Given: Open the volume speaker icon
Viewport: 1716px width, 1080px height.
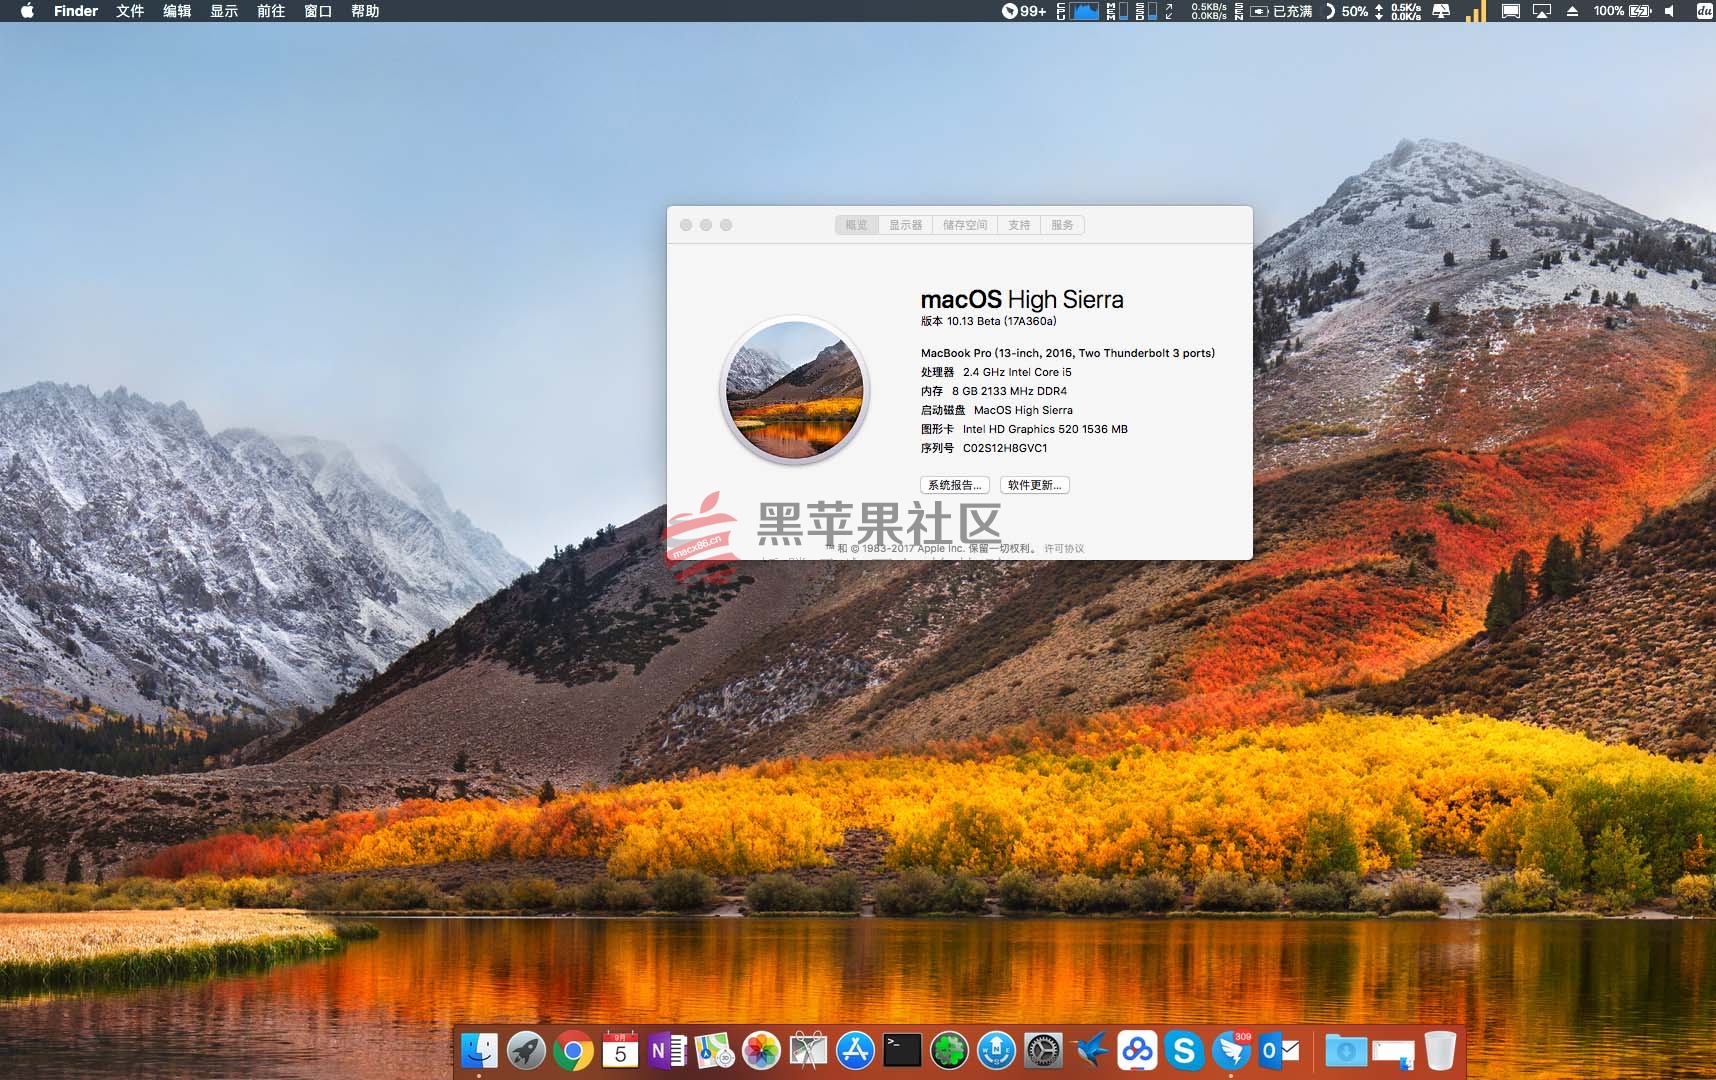Looking at the screenshot, I should click(1669, 11).
